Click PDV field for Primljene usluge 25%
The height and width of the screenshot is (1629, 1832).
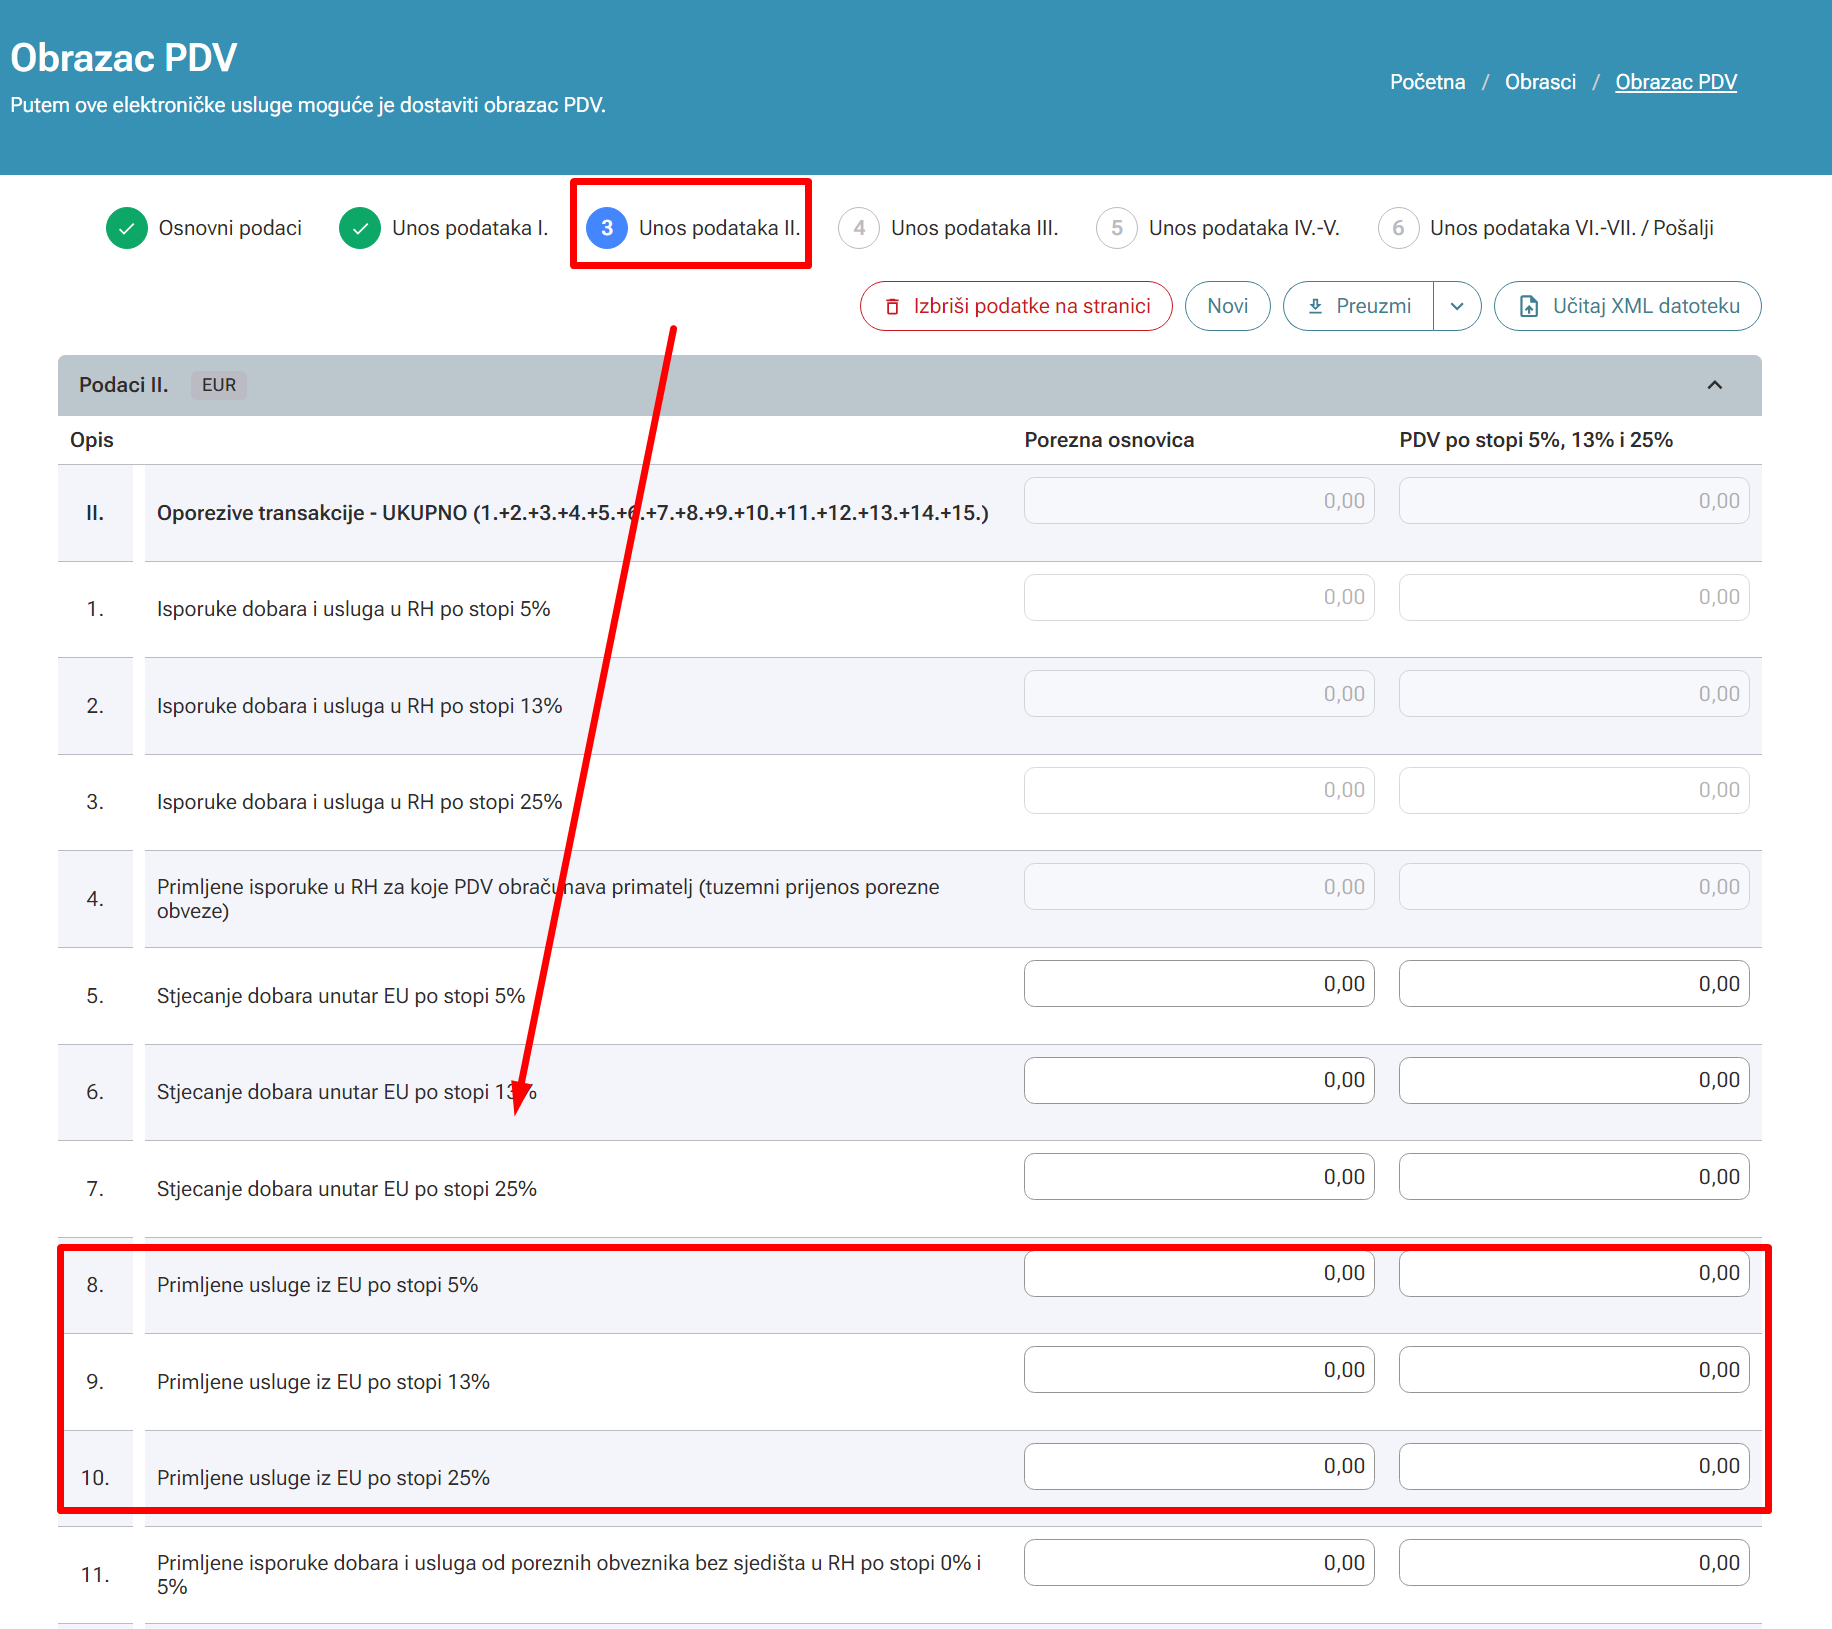click(1574, 1466)
